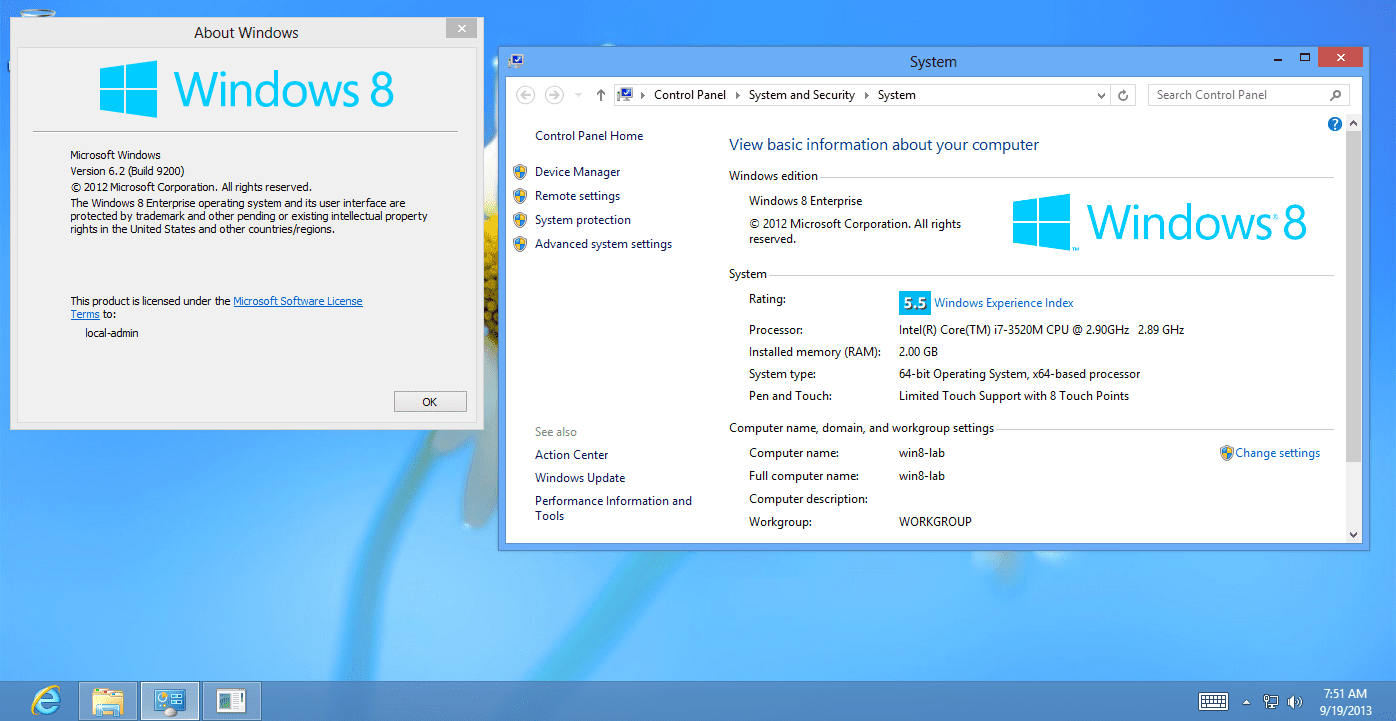
Task: Expand chevron after Control Panel breadcrumb
Action: (x=738, y=95)
